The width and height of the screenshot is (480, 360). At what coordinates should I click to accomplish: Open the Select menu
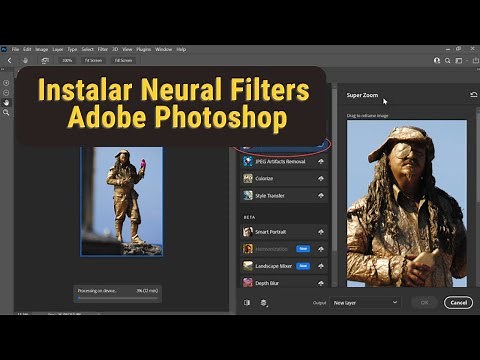click(87, 49)
